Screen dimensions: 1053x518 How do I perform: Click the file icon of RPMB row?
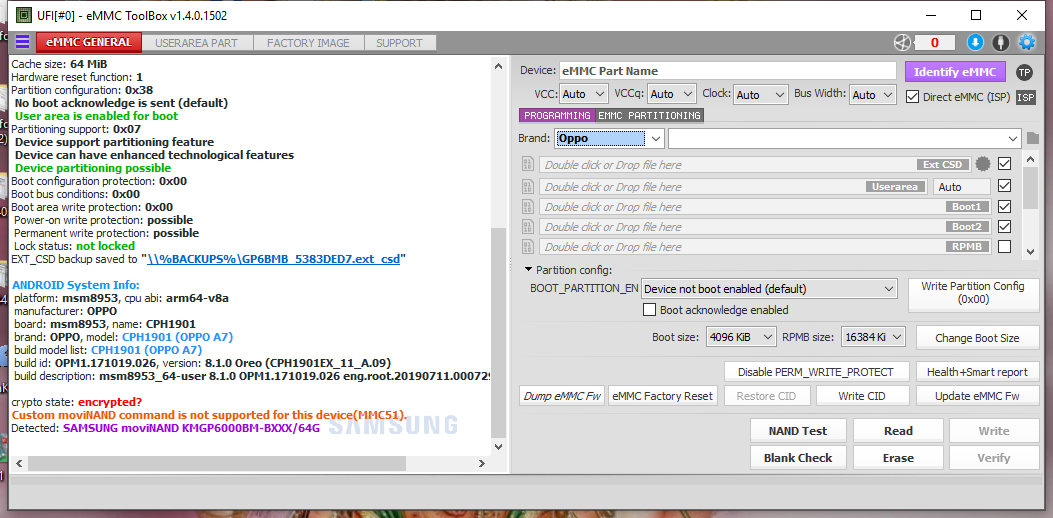click(x=528, y=247)
